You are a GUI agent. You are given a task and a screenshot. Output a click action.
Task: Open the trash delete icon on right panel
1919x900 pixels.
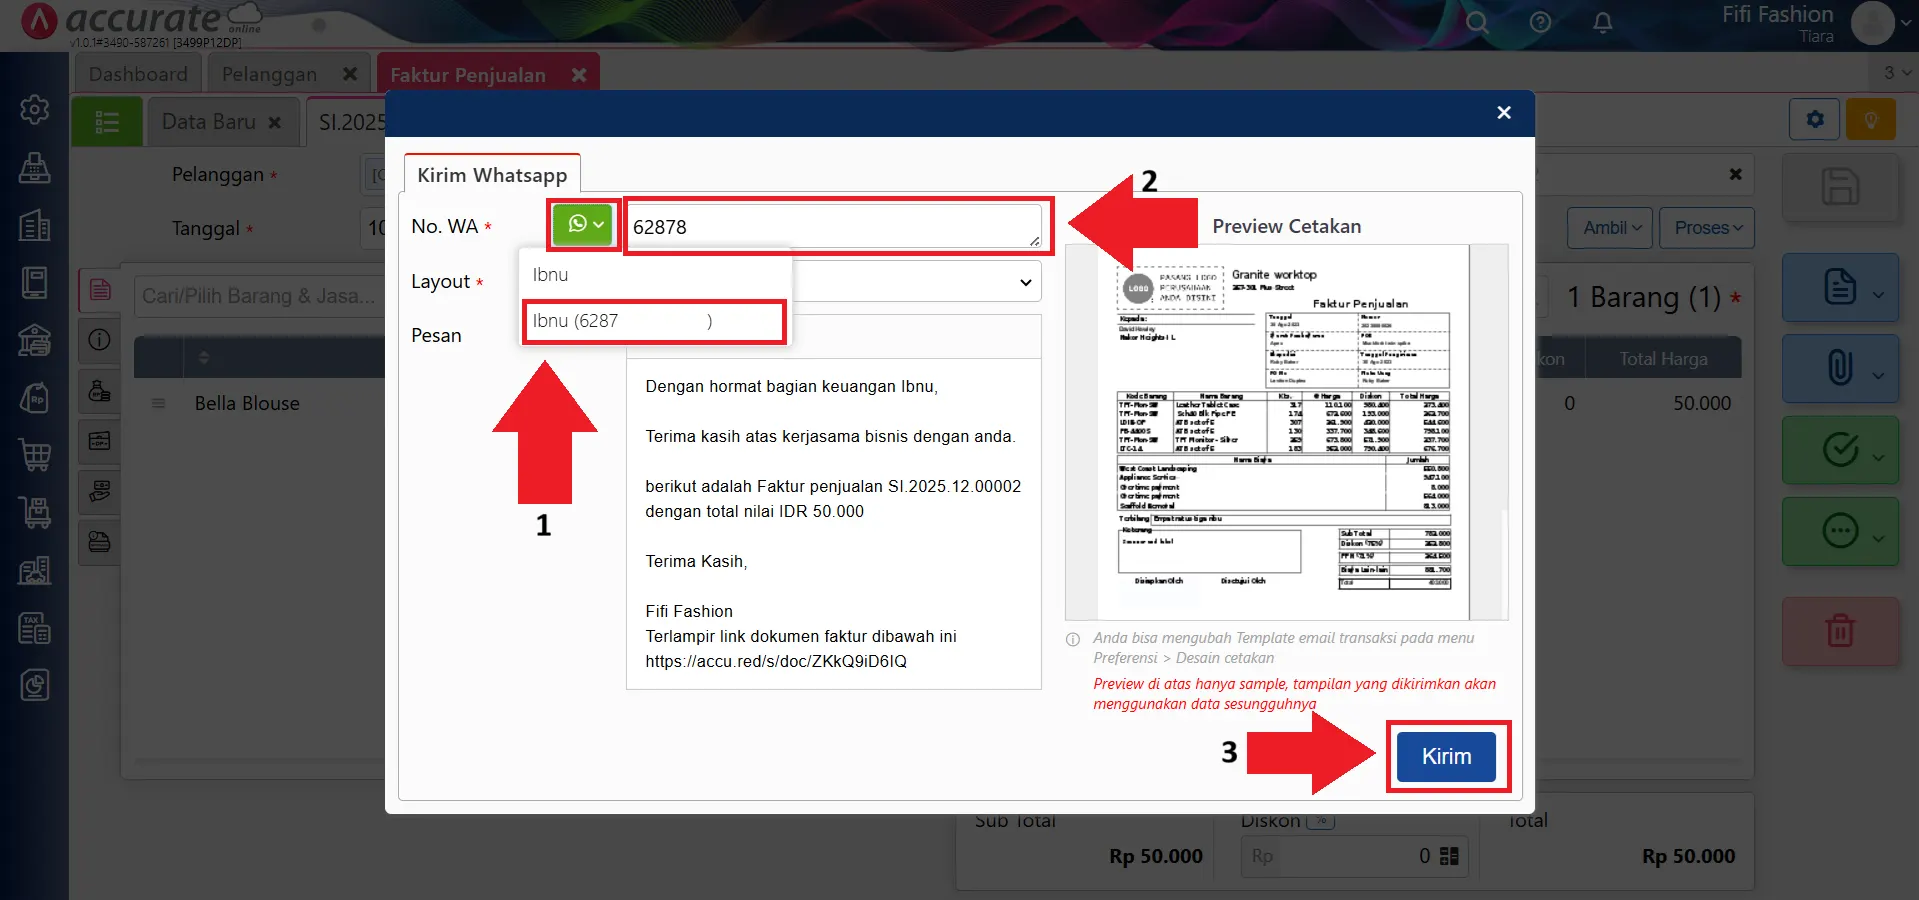coord(1840,631)
